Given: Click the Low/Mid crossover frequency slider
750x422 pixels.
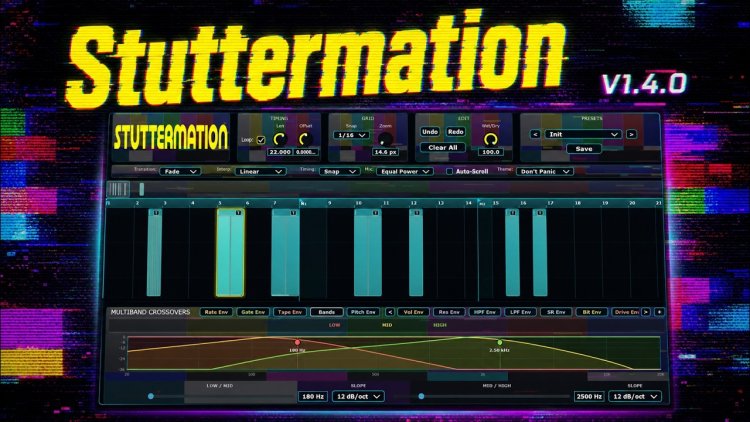Looking at the screenshot, I should (x=223, y=396).
